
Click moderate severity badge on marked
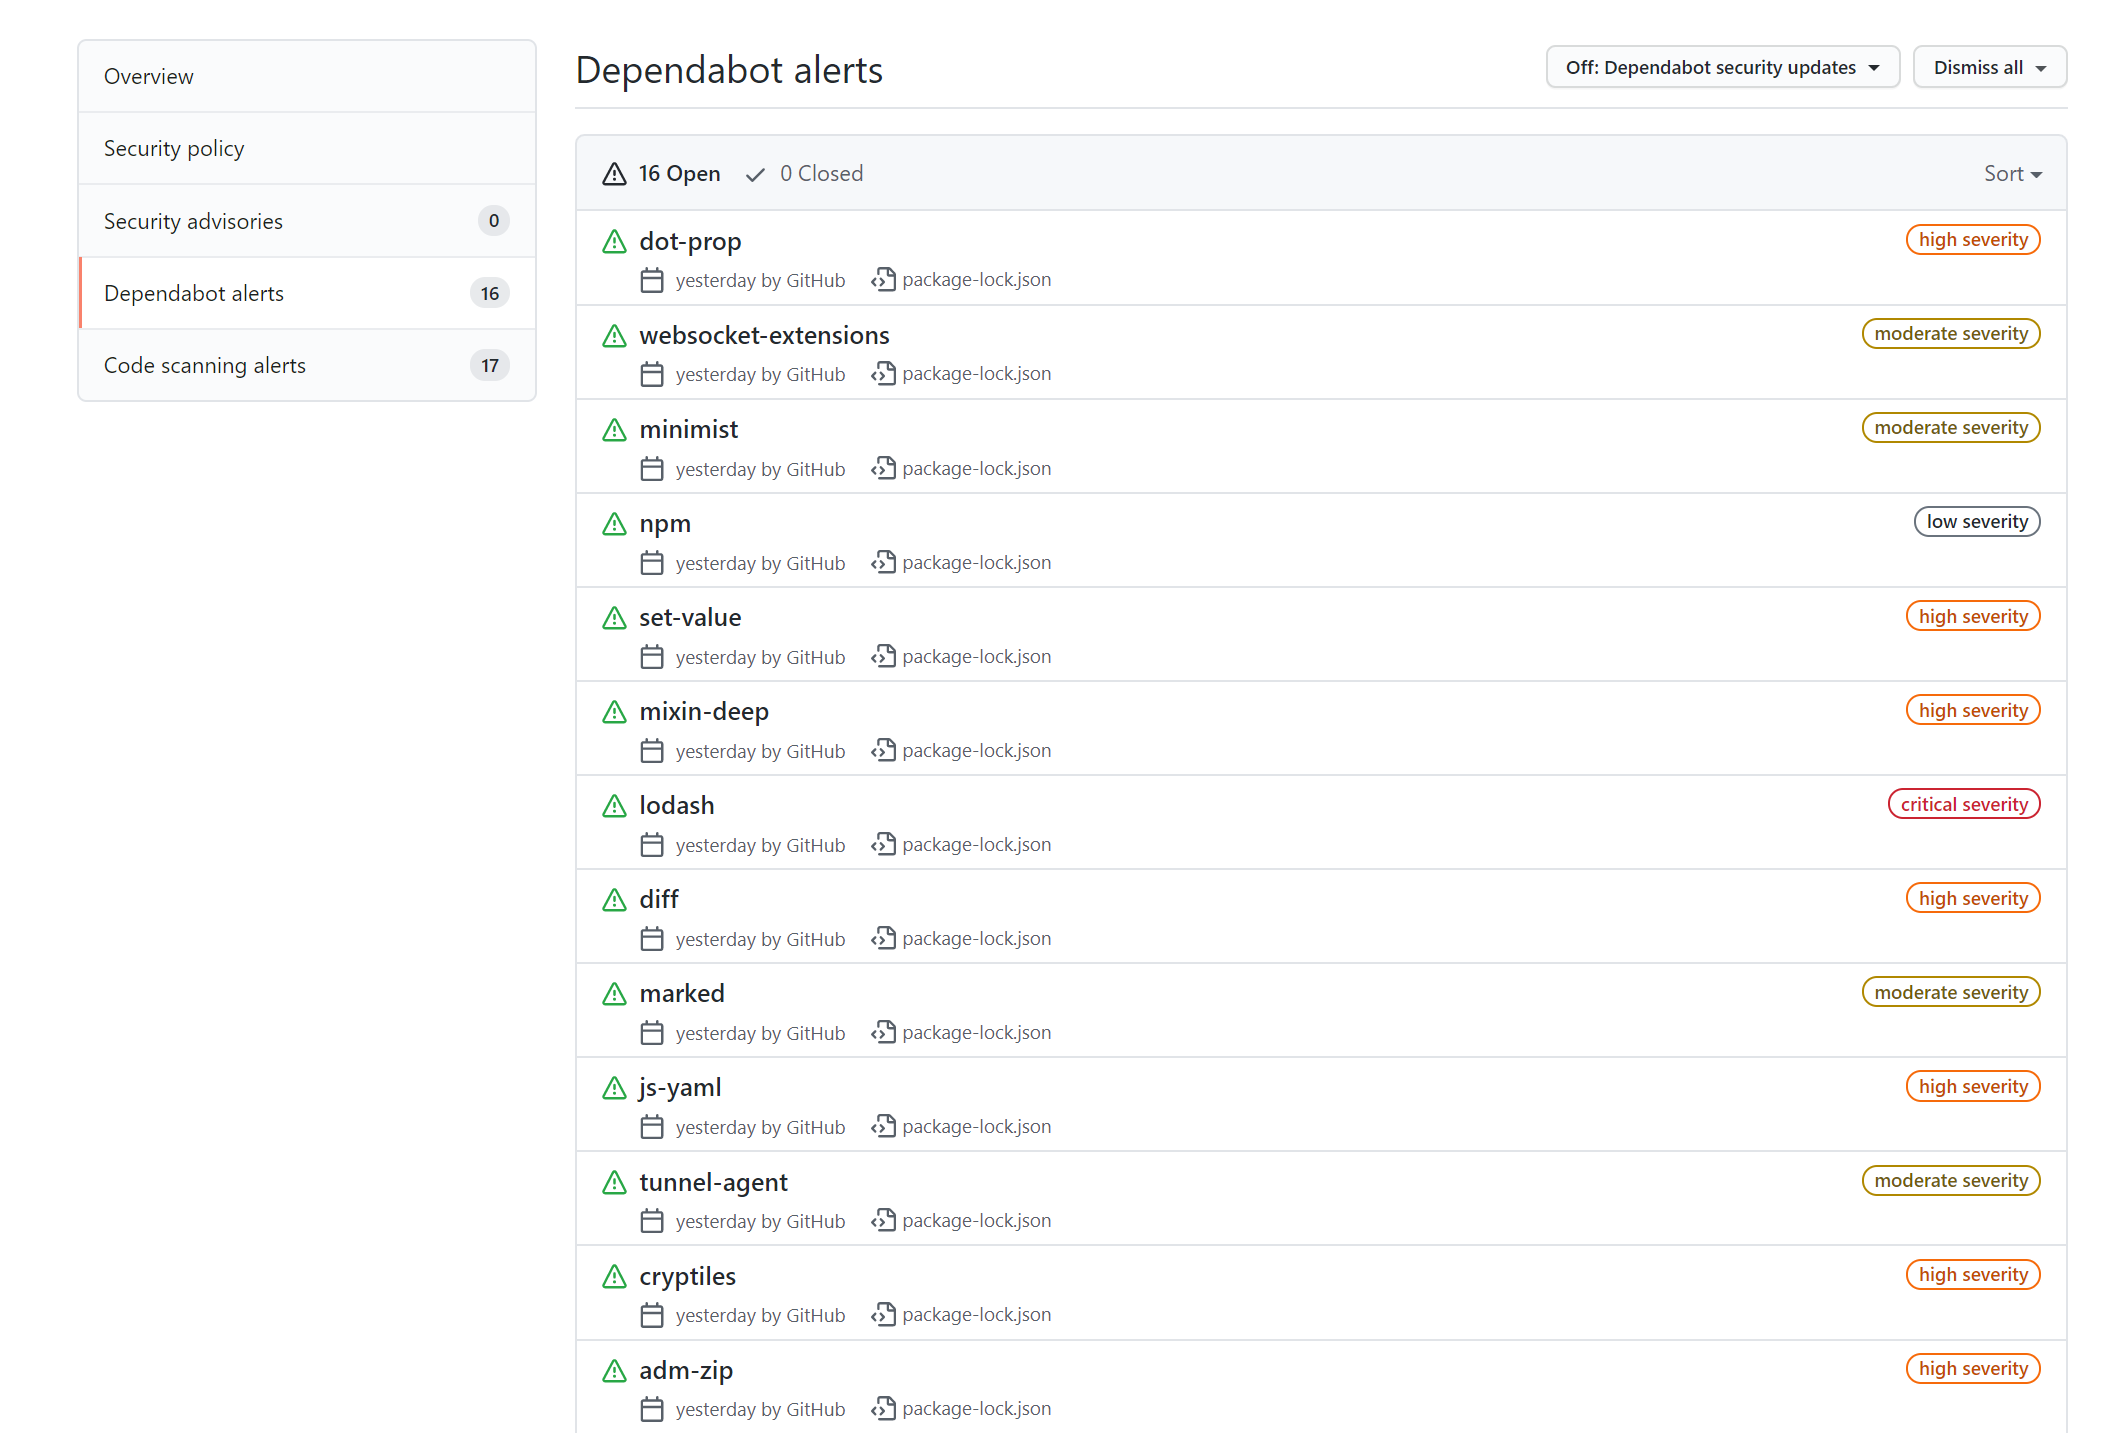(x=1951, y=993)
